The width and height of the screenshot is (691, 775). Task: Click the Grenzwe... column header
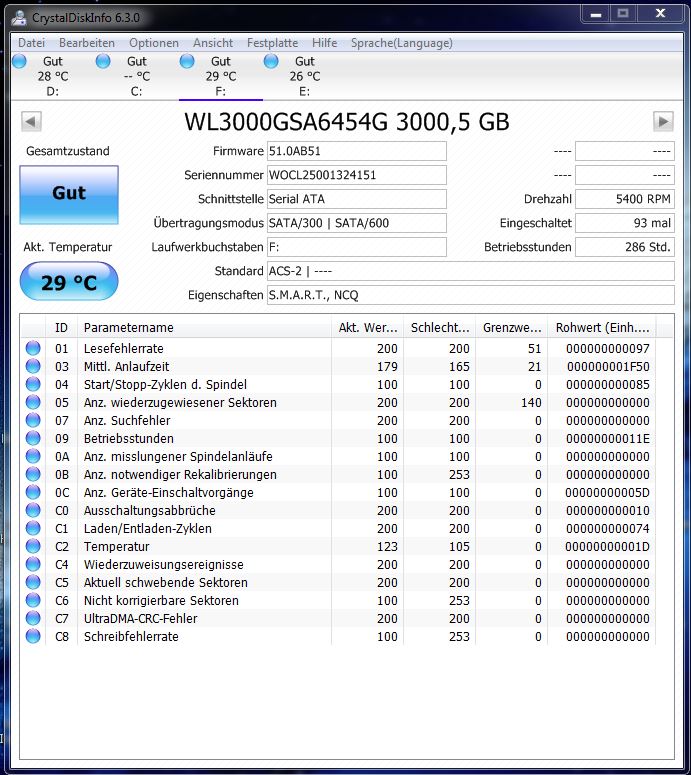click(x=512, y=328)
